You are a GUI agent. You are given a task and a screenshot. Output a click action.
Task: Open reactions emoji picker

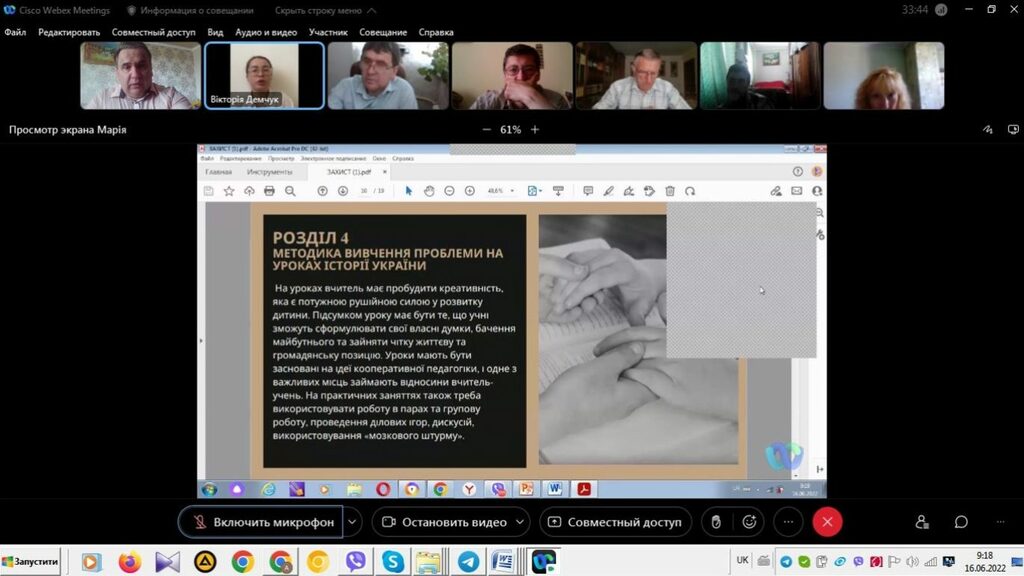pyautogui.click(x=749, y=522)
